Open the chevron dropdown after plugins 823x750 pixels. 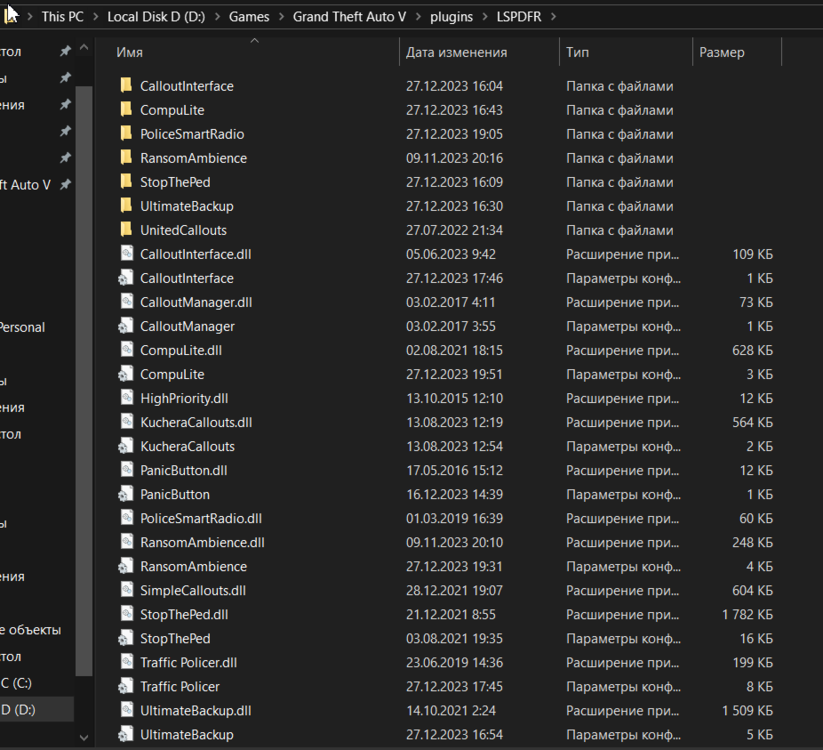point(484,17)
